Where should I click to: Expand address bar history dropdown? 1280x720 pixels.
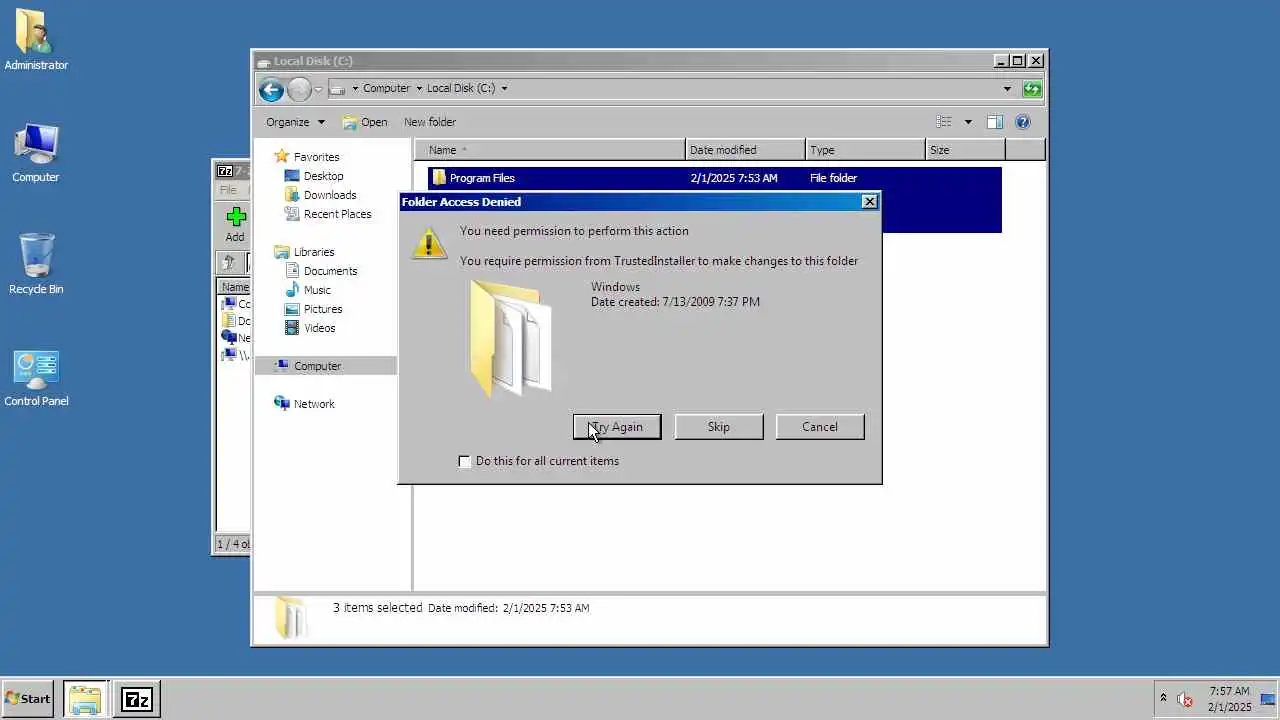tap(1007, 89)
